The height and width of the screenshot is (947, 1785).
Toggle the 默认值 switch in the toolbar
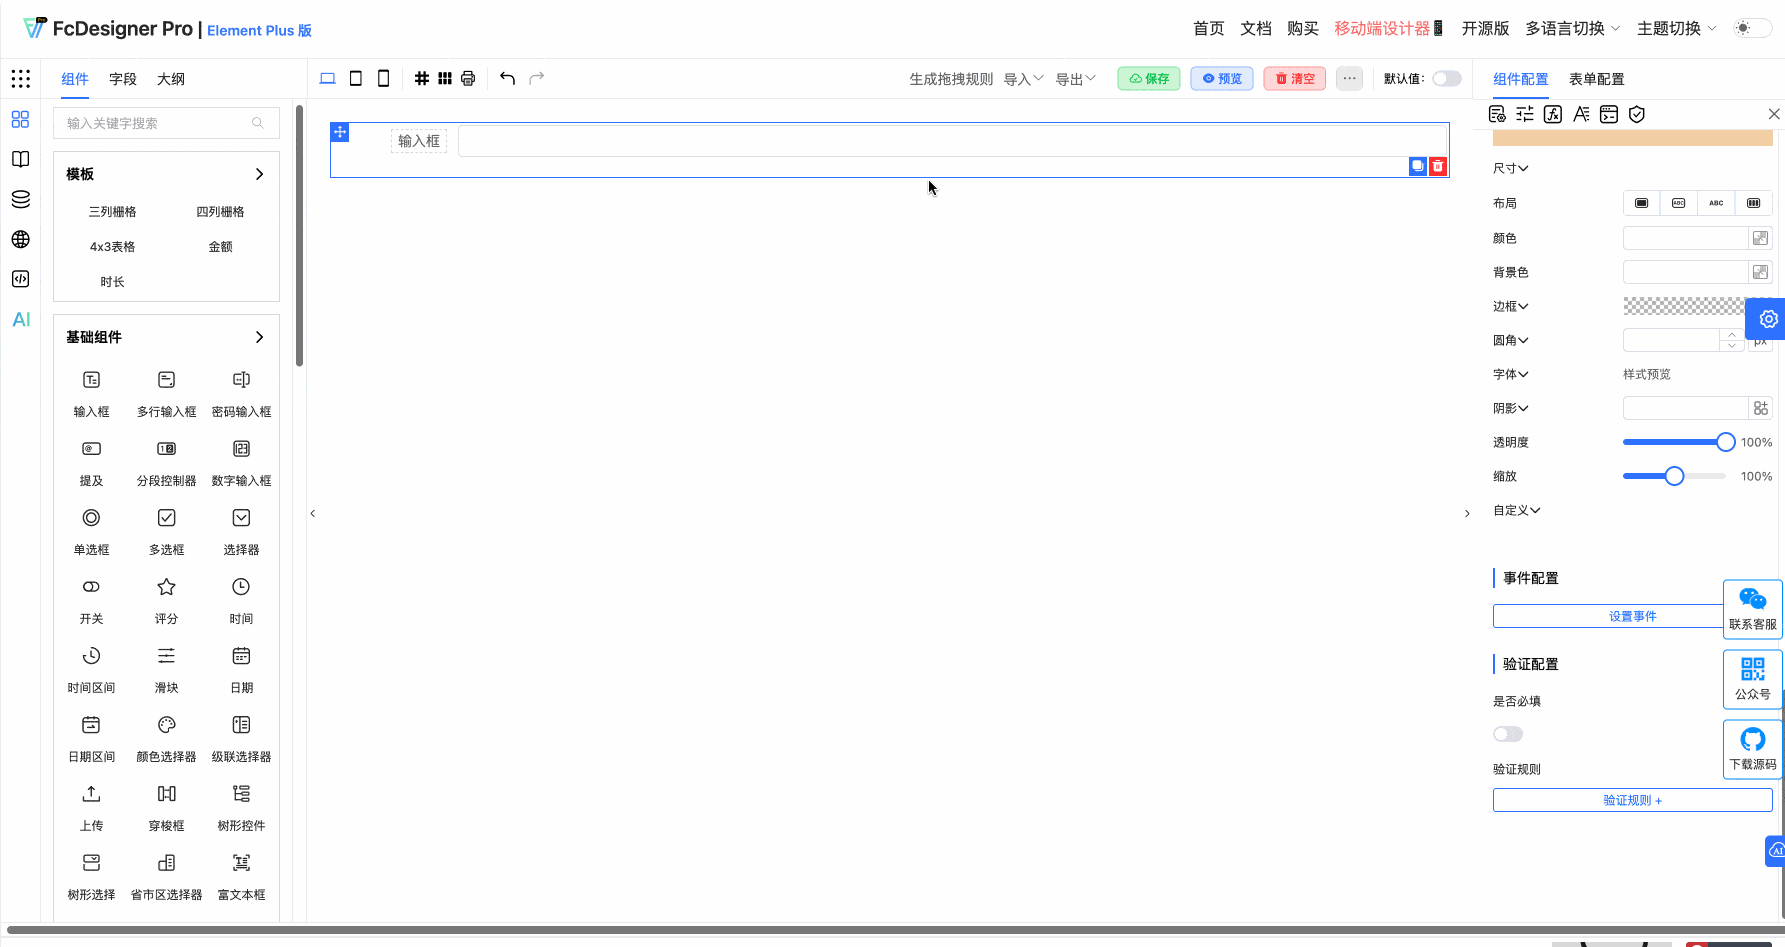(1446, 78)
